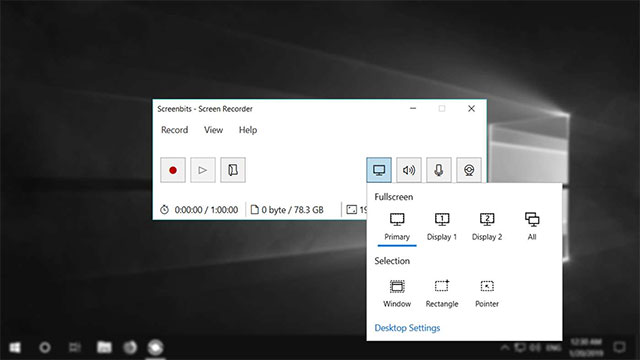Close the Screenbits window
The image size is (640, 360).
coord(471,109)
